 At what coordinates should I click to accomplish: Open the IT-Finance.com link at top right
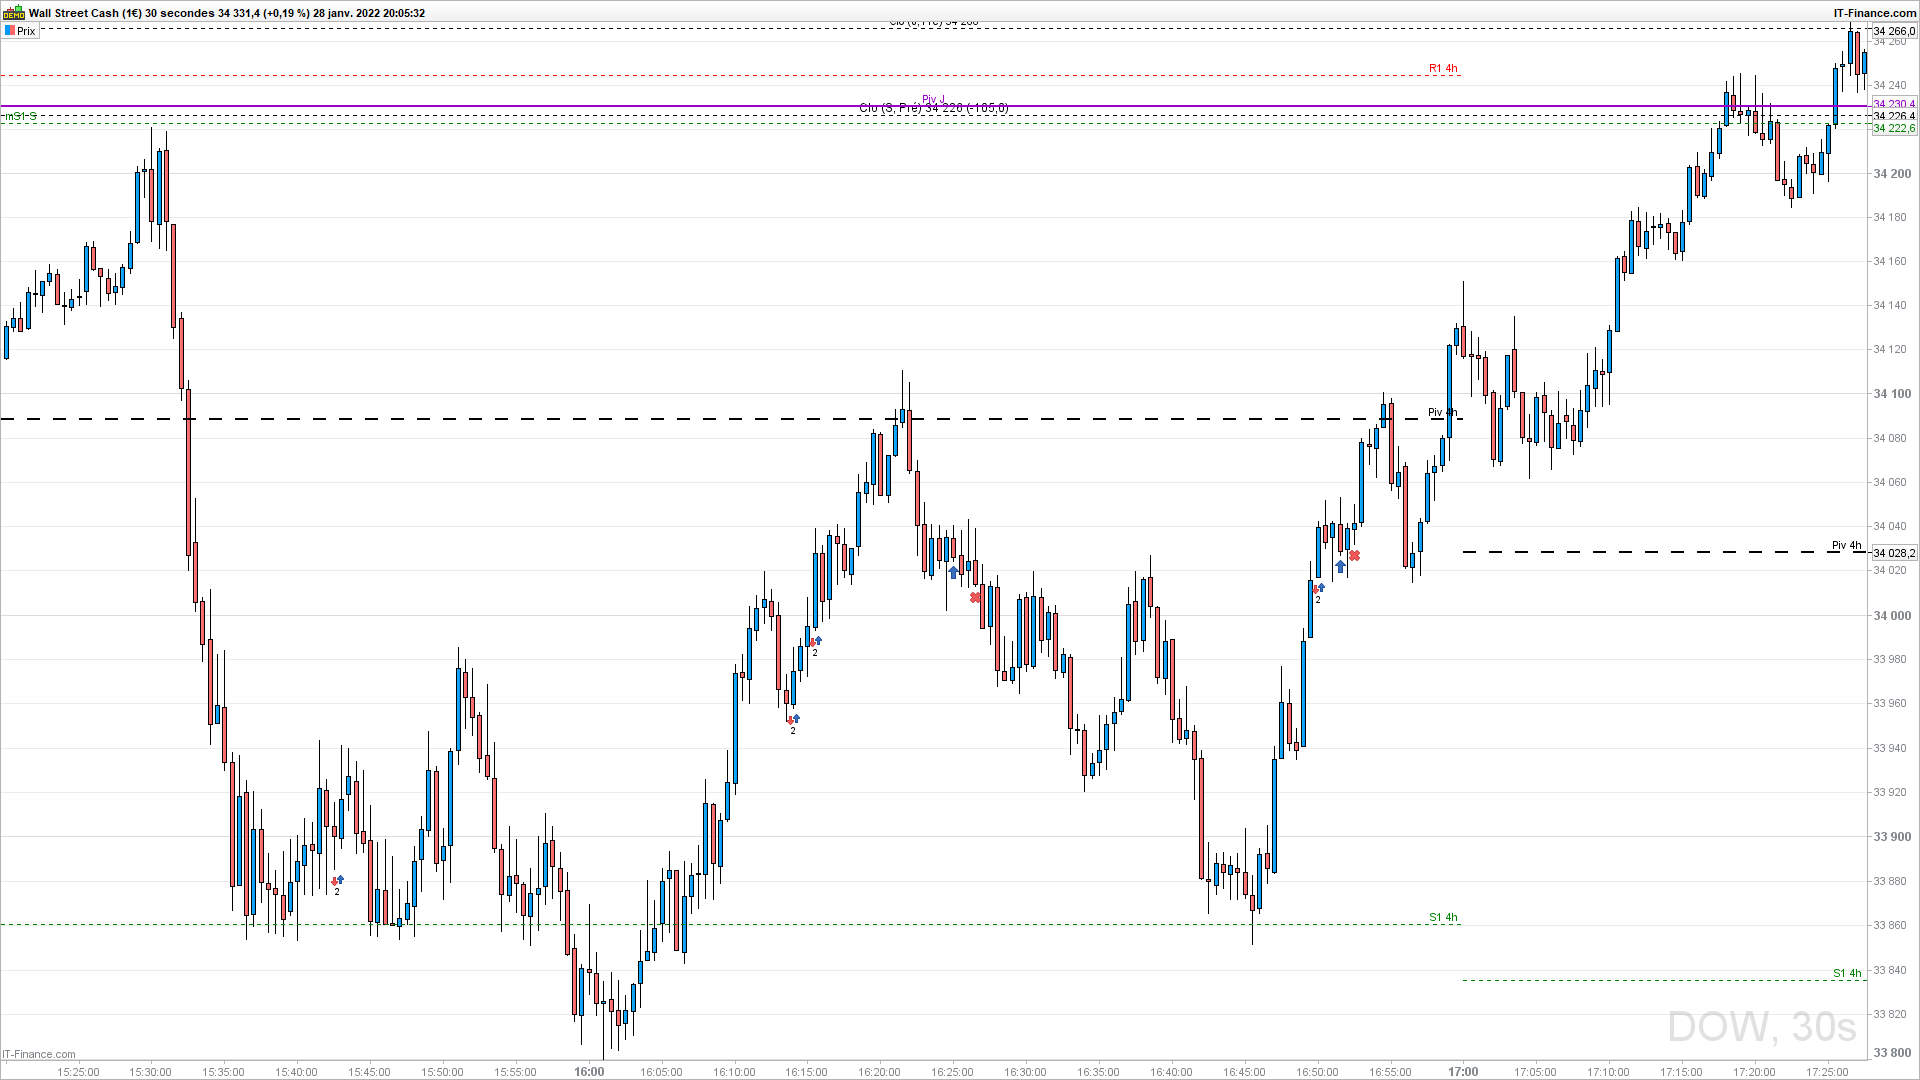tap(1874, 13)
